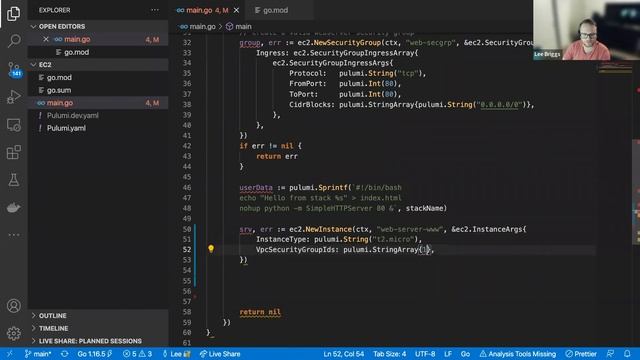Select go.mod in Open Editors list
This screenshot has height=360, width=640.
(x=98, y=52)
